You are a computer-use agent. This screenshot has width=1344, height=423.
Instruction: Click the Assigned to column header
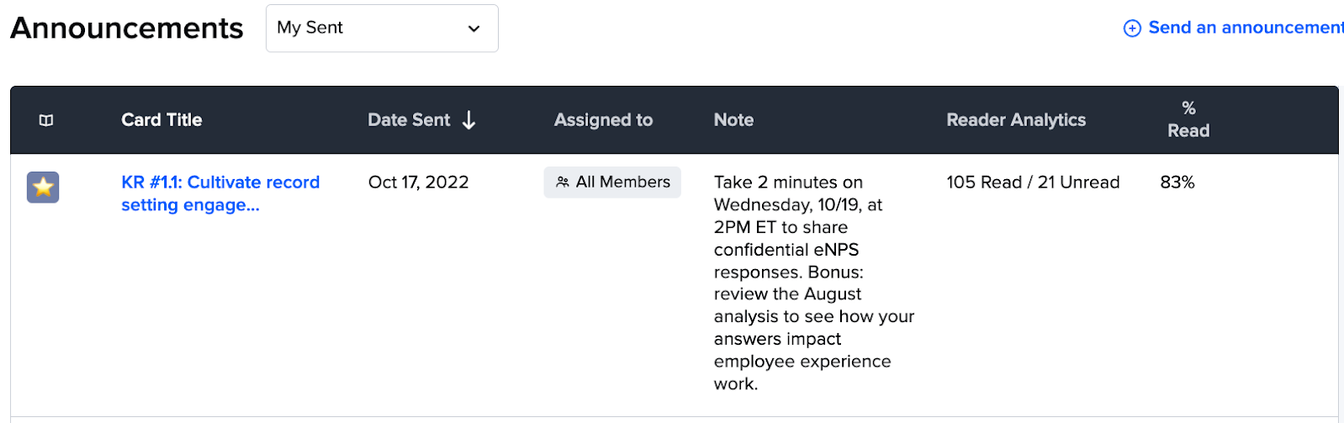tap(603, 120)
